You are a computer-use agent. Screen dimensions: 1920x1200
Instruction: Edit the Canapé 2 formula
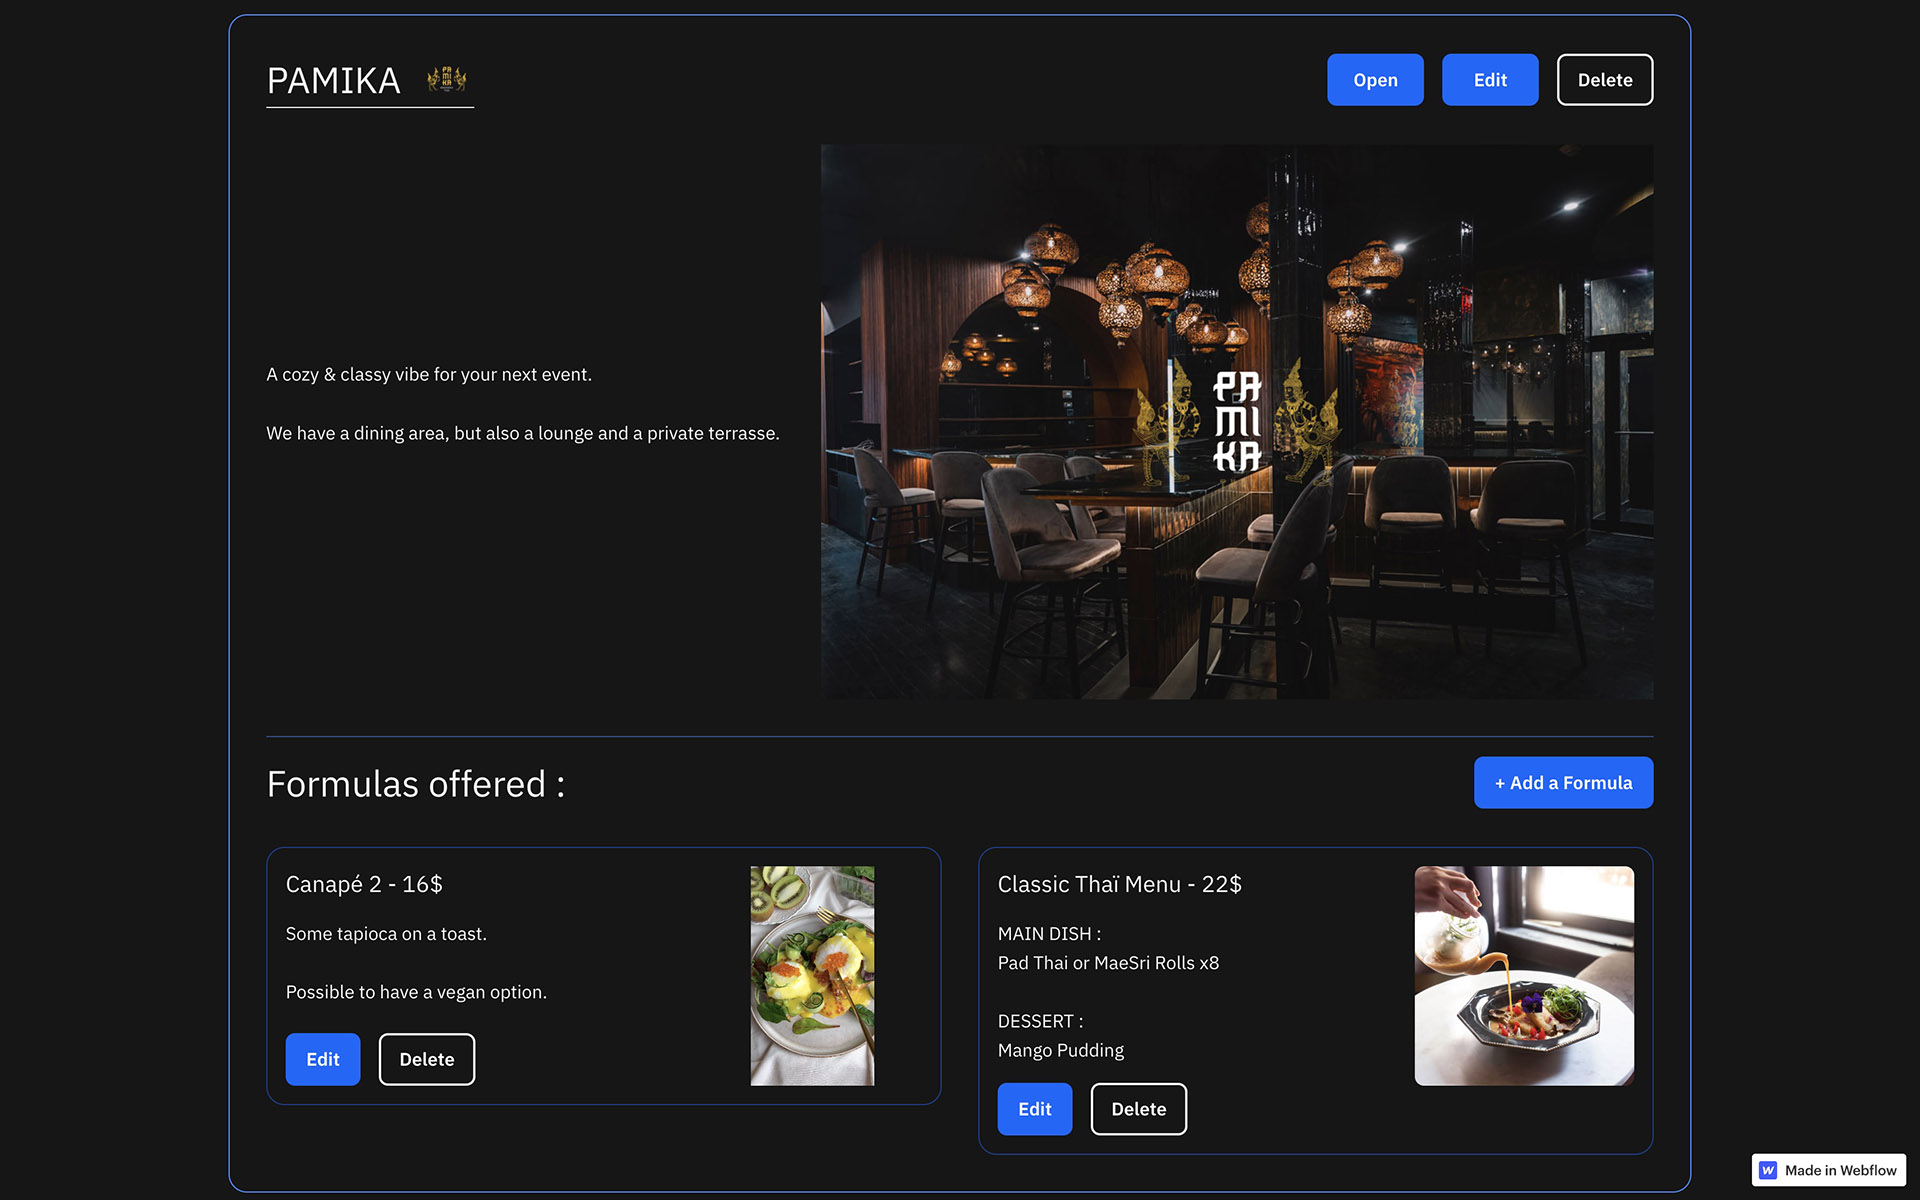click(x=322, y=1059)
